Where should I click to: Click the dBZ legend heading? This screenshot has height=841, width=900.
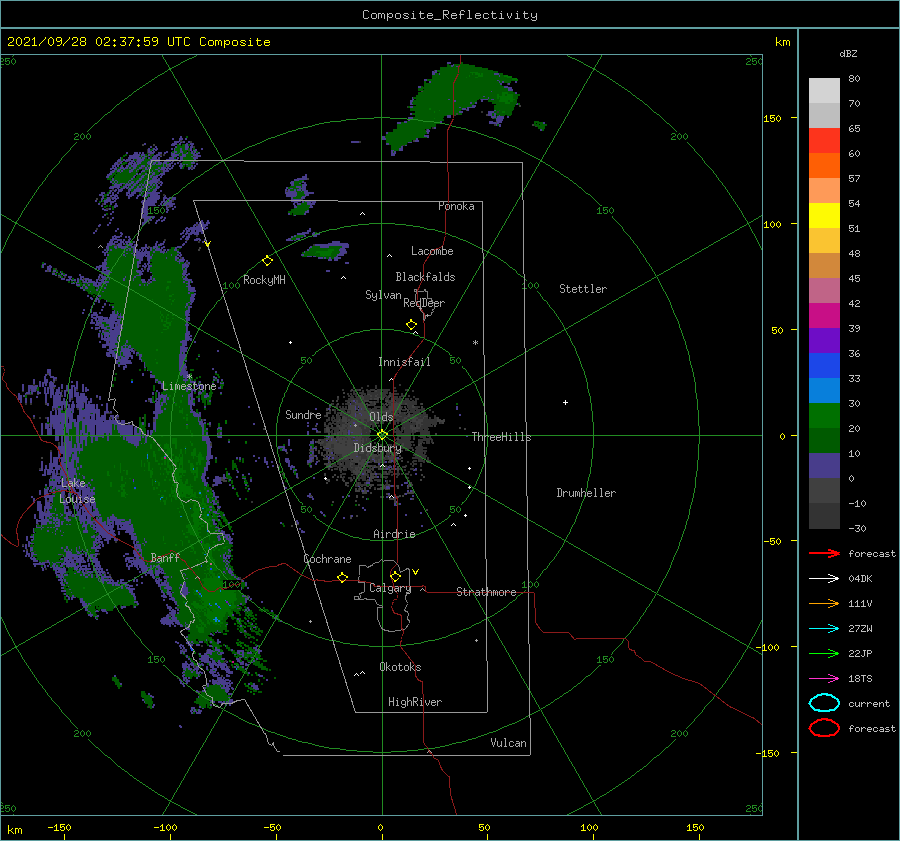tap(848, 53)
